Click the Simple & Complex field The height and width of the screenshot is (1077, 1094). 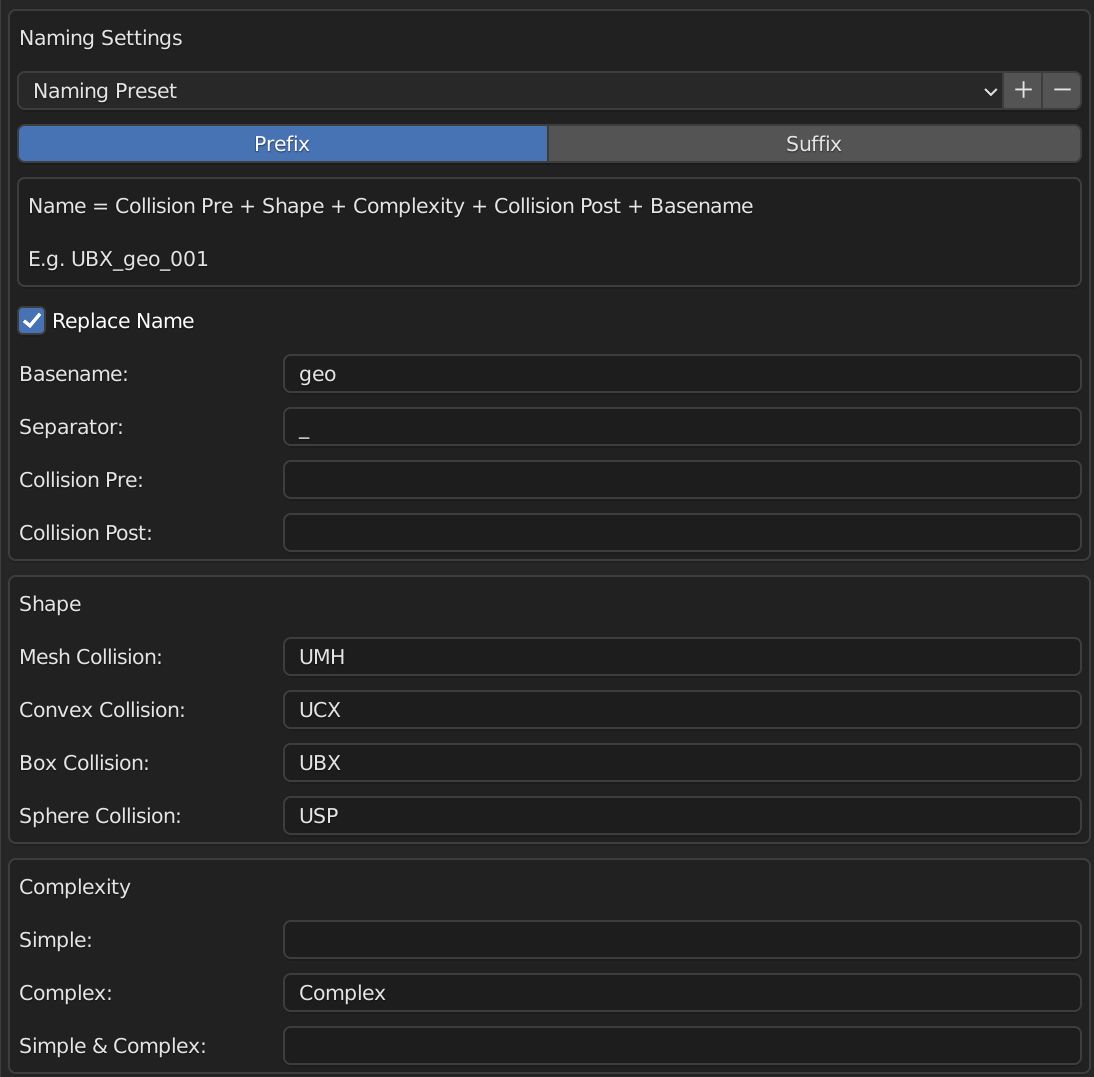click(682, 1045)
